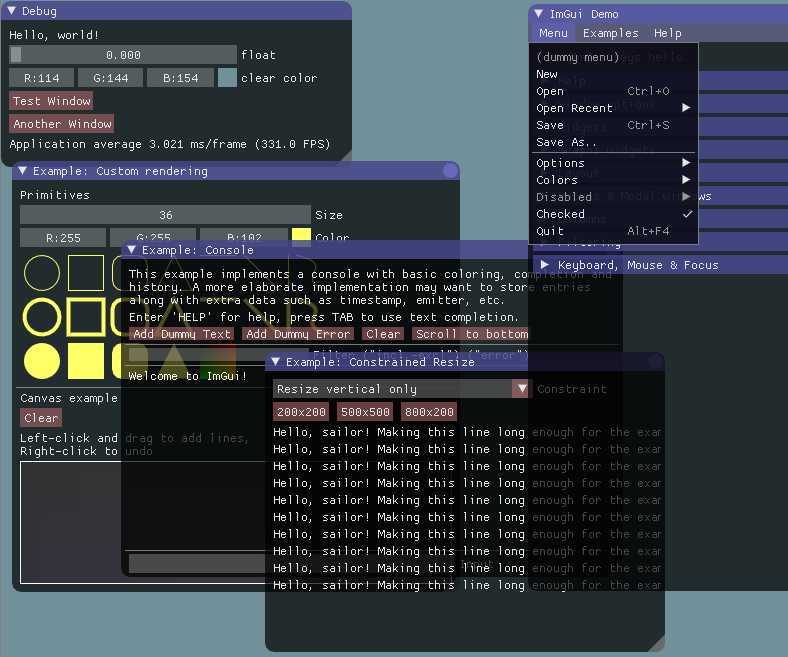Collapse the Example: Console window triangle
788x657 pixels.
click(x=132, y=249)
